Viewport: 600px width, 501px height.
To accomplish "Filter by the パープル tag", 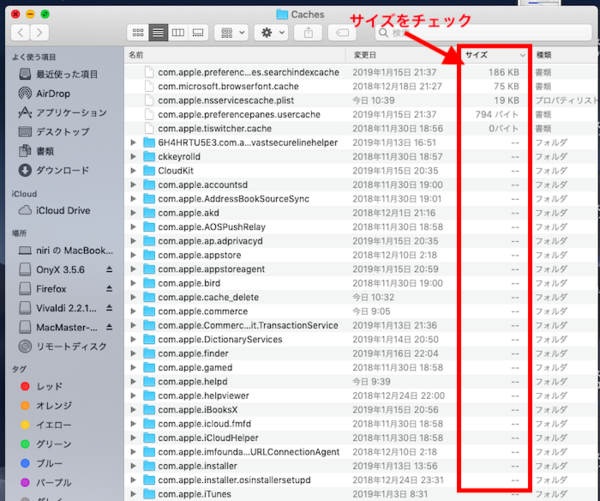I will click(46, 483).
